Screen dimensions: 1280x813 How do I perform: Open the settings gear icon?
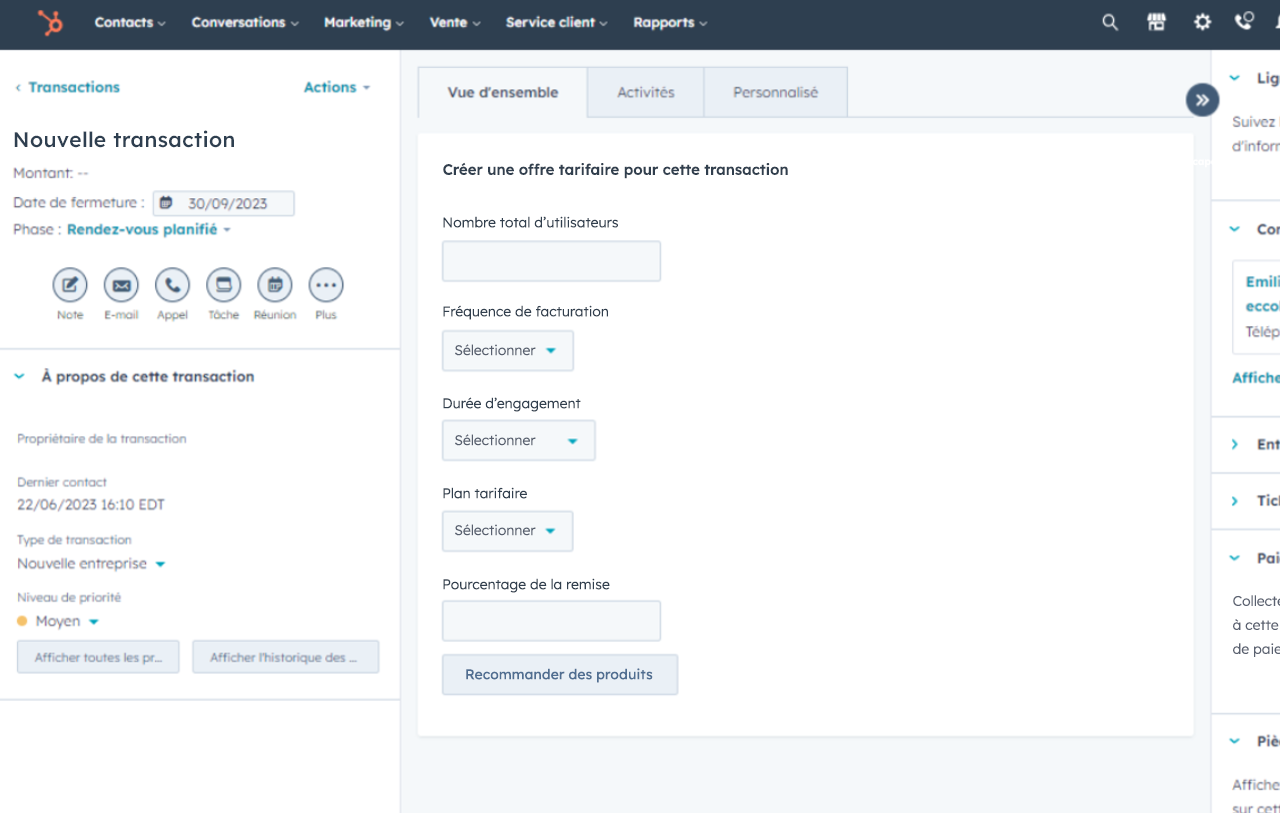point(1202,22)
